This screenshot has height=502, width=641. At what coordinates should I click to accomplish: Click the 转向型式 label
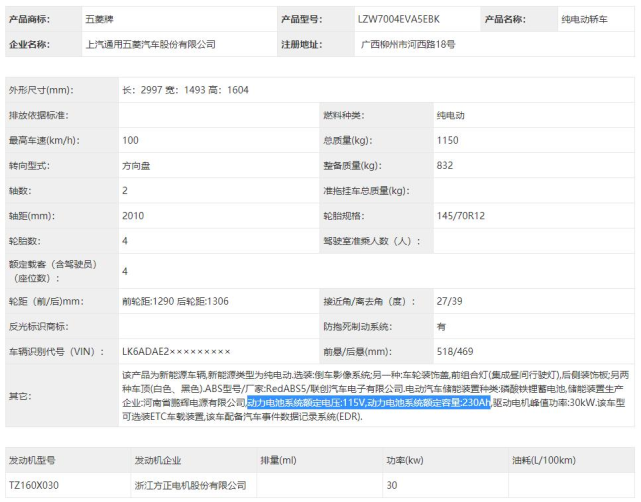[29, 166]
